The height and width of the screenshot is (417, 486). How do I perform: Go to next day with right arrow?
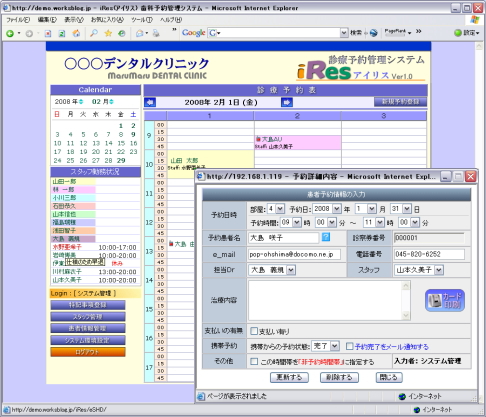[287, 102]
